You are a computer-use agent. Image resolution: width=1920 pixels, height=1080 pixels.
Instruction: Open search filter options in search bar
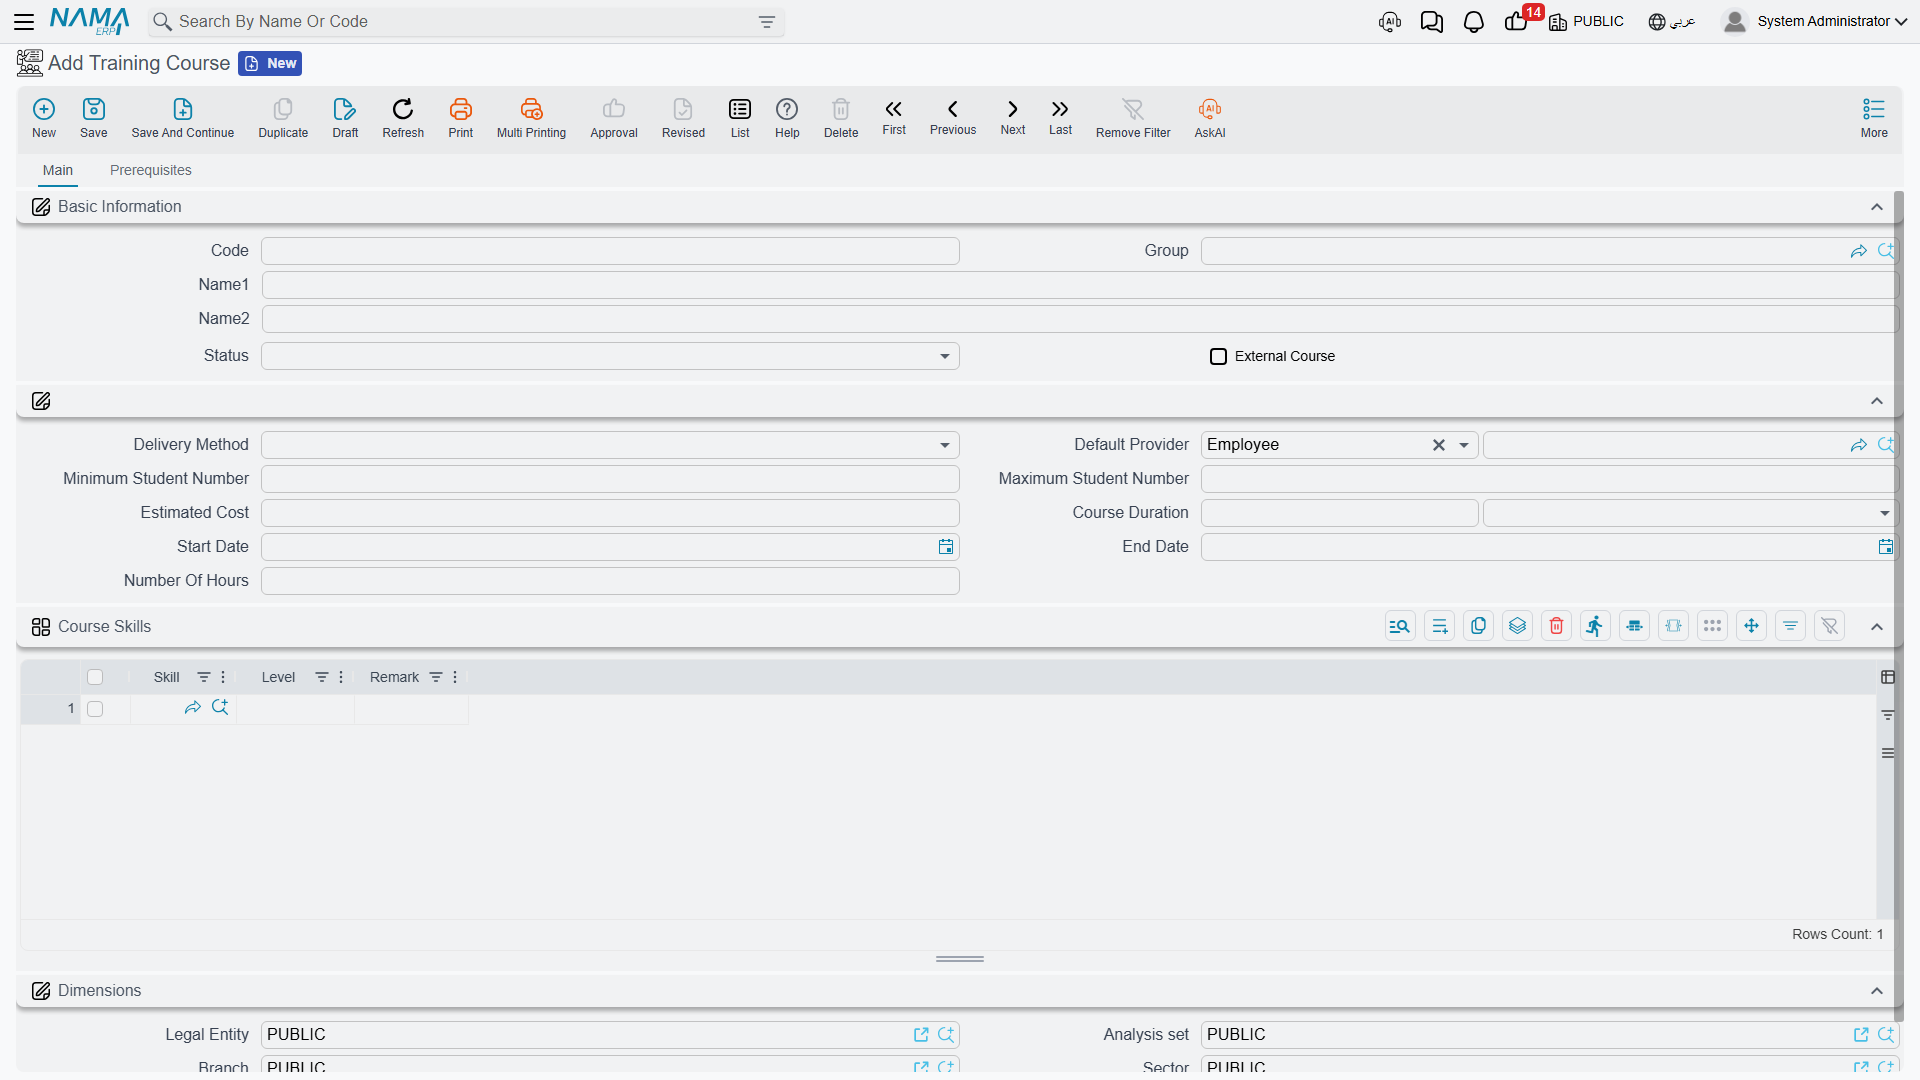click(767, 22)
